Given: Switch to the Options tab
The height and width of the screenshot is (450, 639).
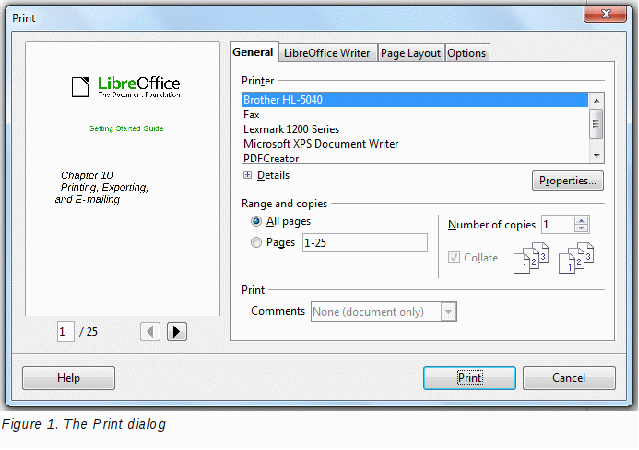Looking at the screenshot, I should pyautogui.click(x=467, y=53).
